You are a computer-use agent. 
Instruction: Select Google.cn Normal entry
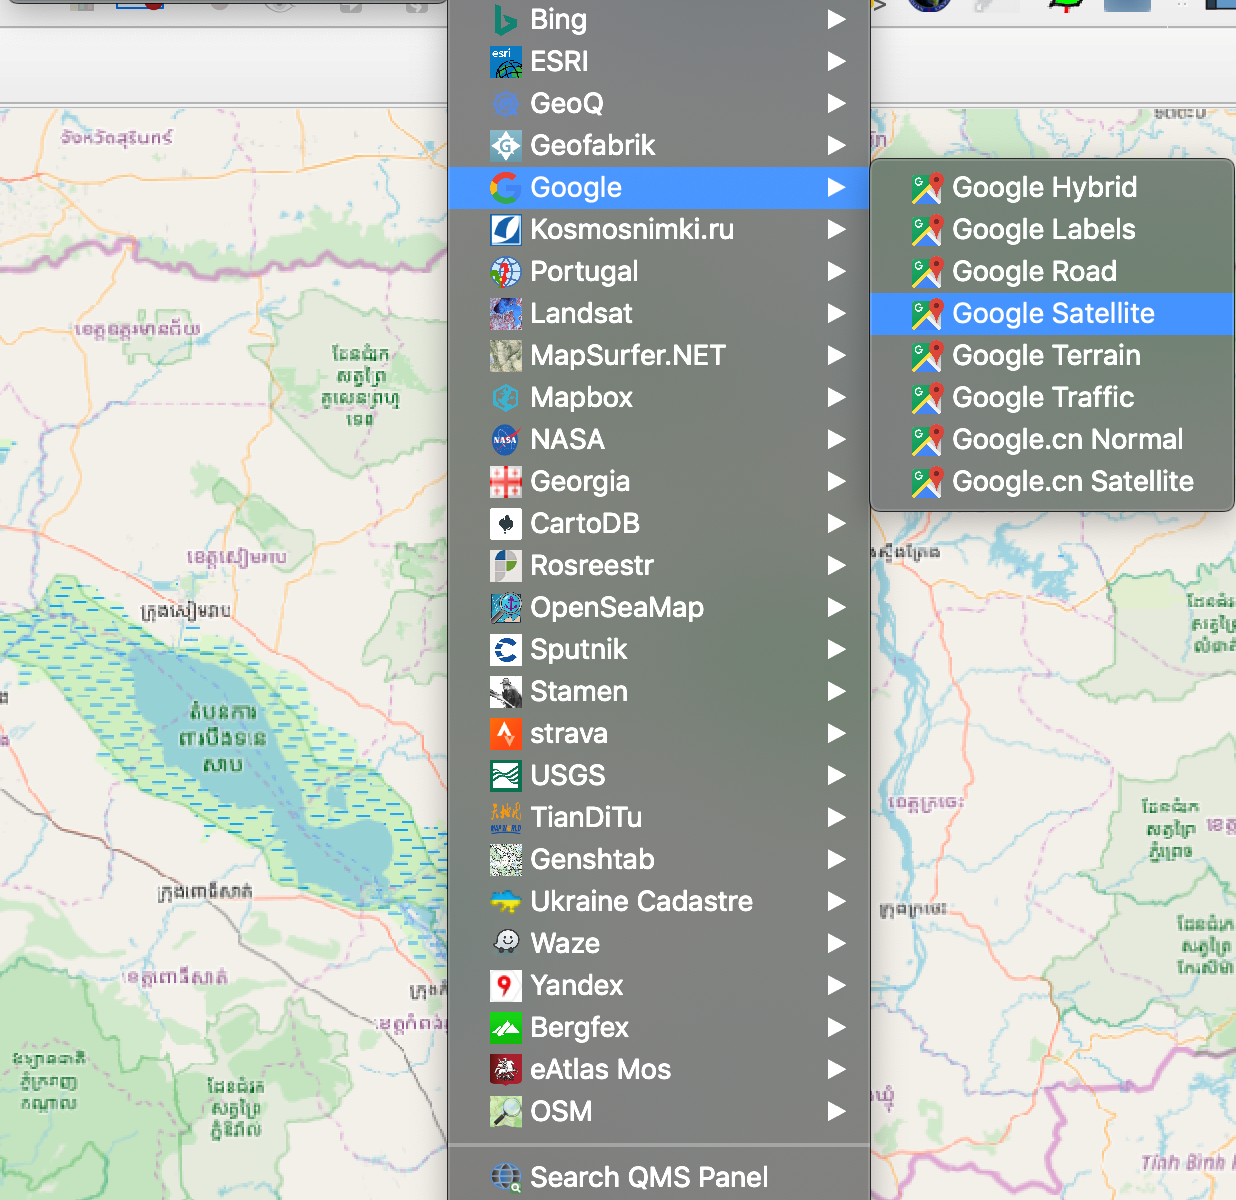(1051, 440)
